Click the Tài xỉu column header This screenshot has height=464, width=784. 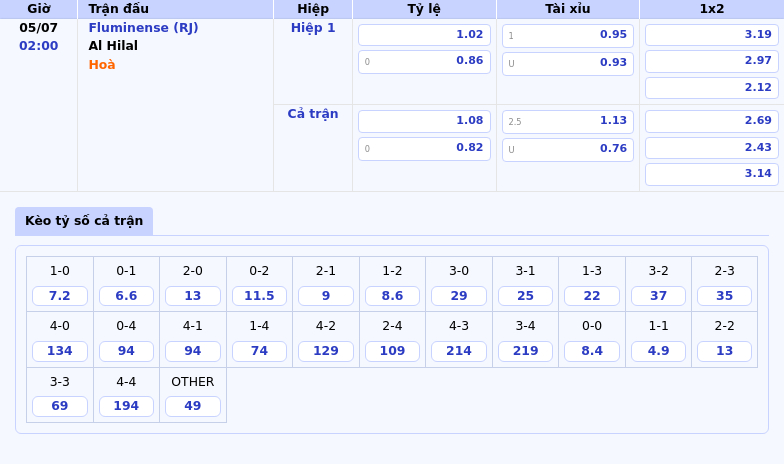(x=568, y=9)
